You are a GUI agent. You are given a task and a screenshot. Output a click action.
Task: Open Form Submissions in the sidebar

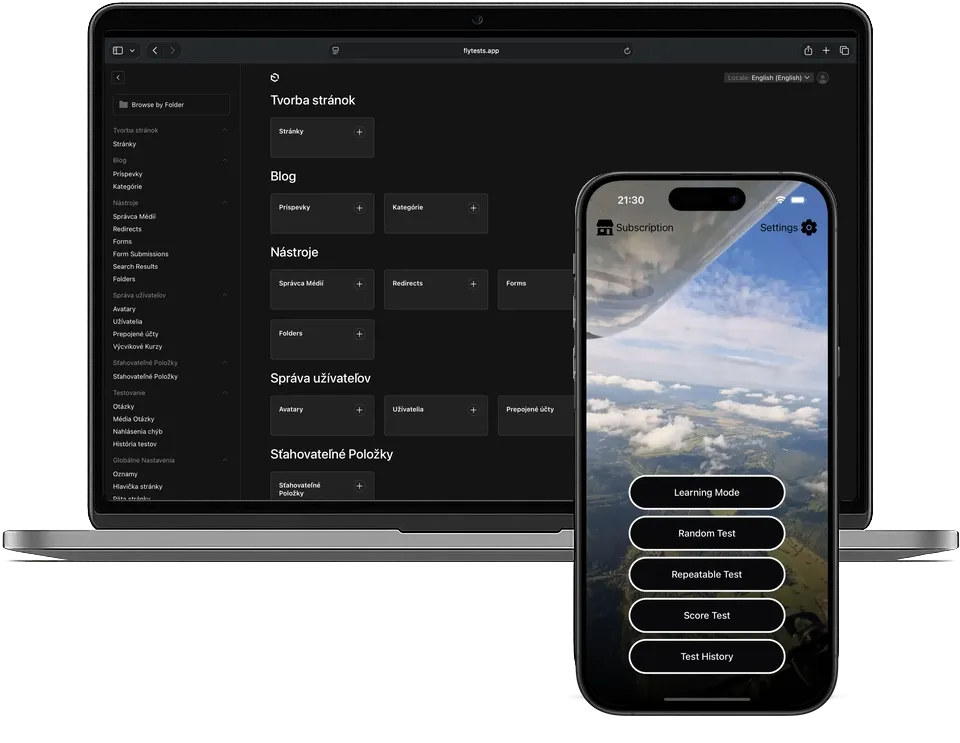(140, 254)
